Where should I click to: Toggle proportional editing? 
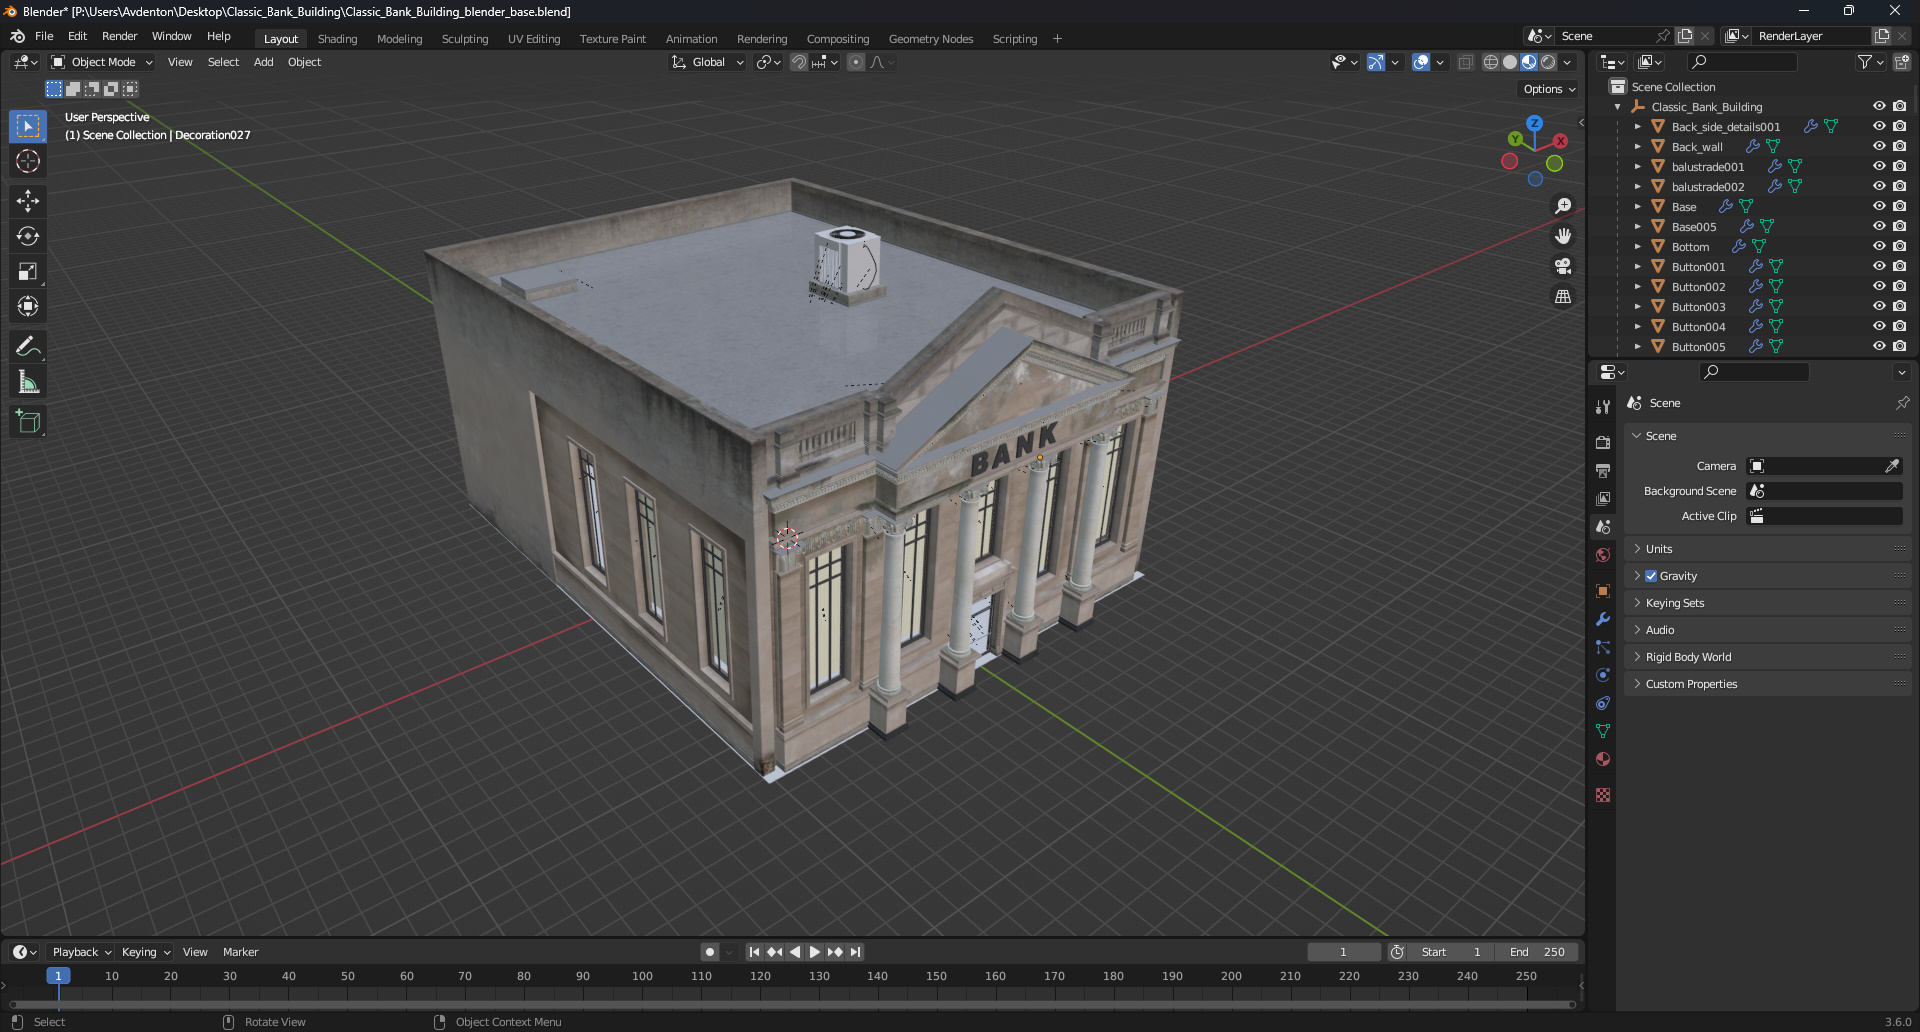coord(856,62)
